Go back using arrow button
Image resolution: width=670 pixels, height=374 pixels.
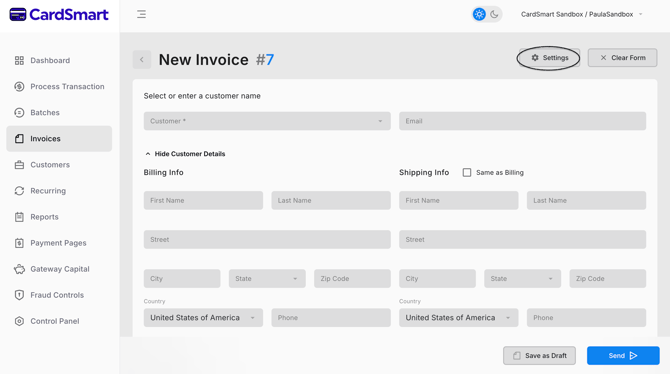tap(142, 59)
